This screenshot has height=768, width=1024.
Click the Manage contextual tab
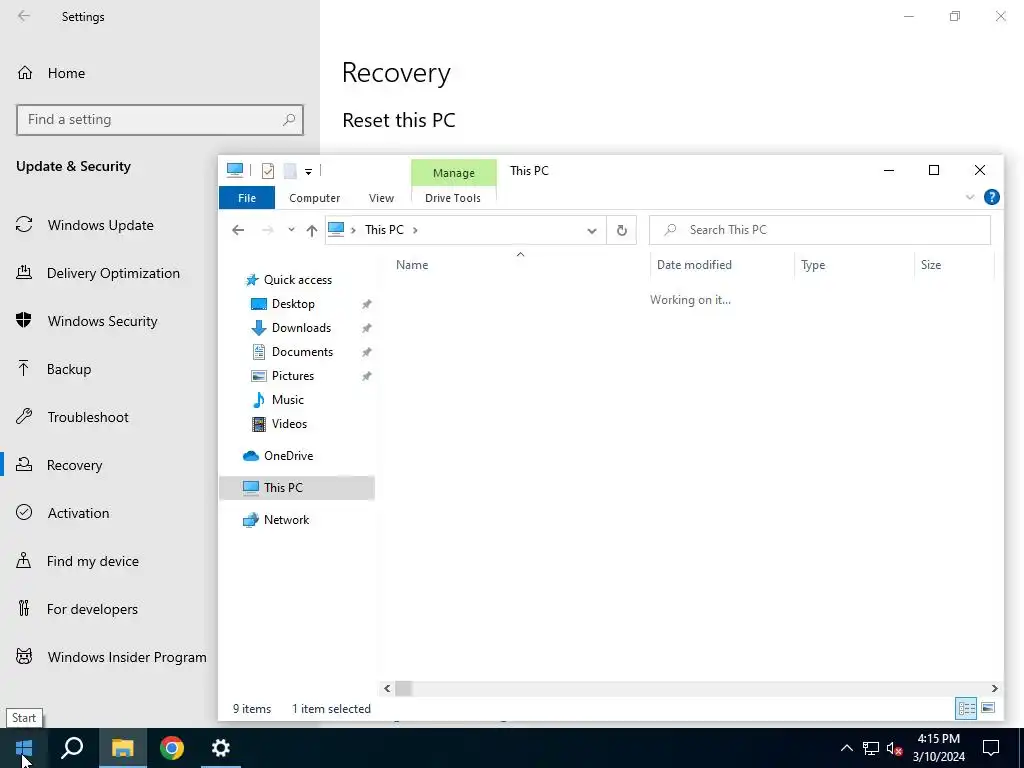click(453, 173)
